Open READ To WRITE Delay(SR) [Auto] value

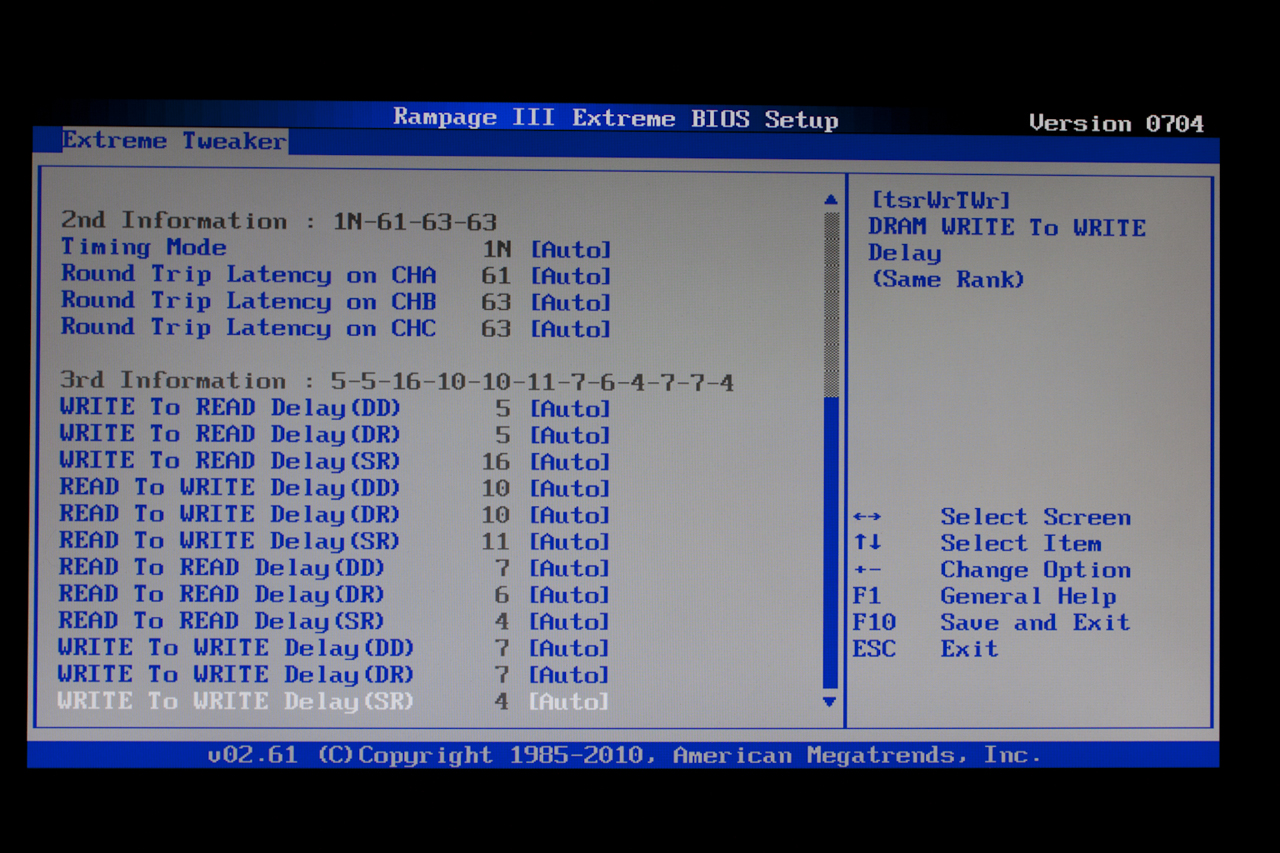tap(570, 542)
